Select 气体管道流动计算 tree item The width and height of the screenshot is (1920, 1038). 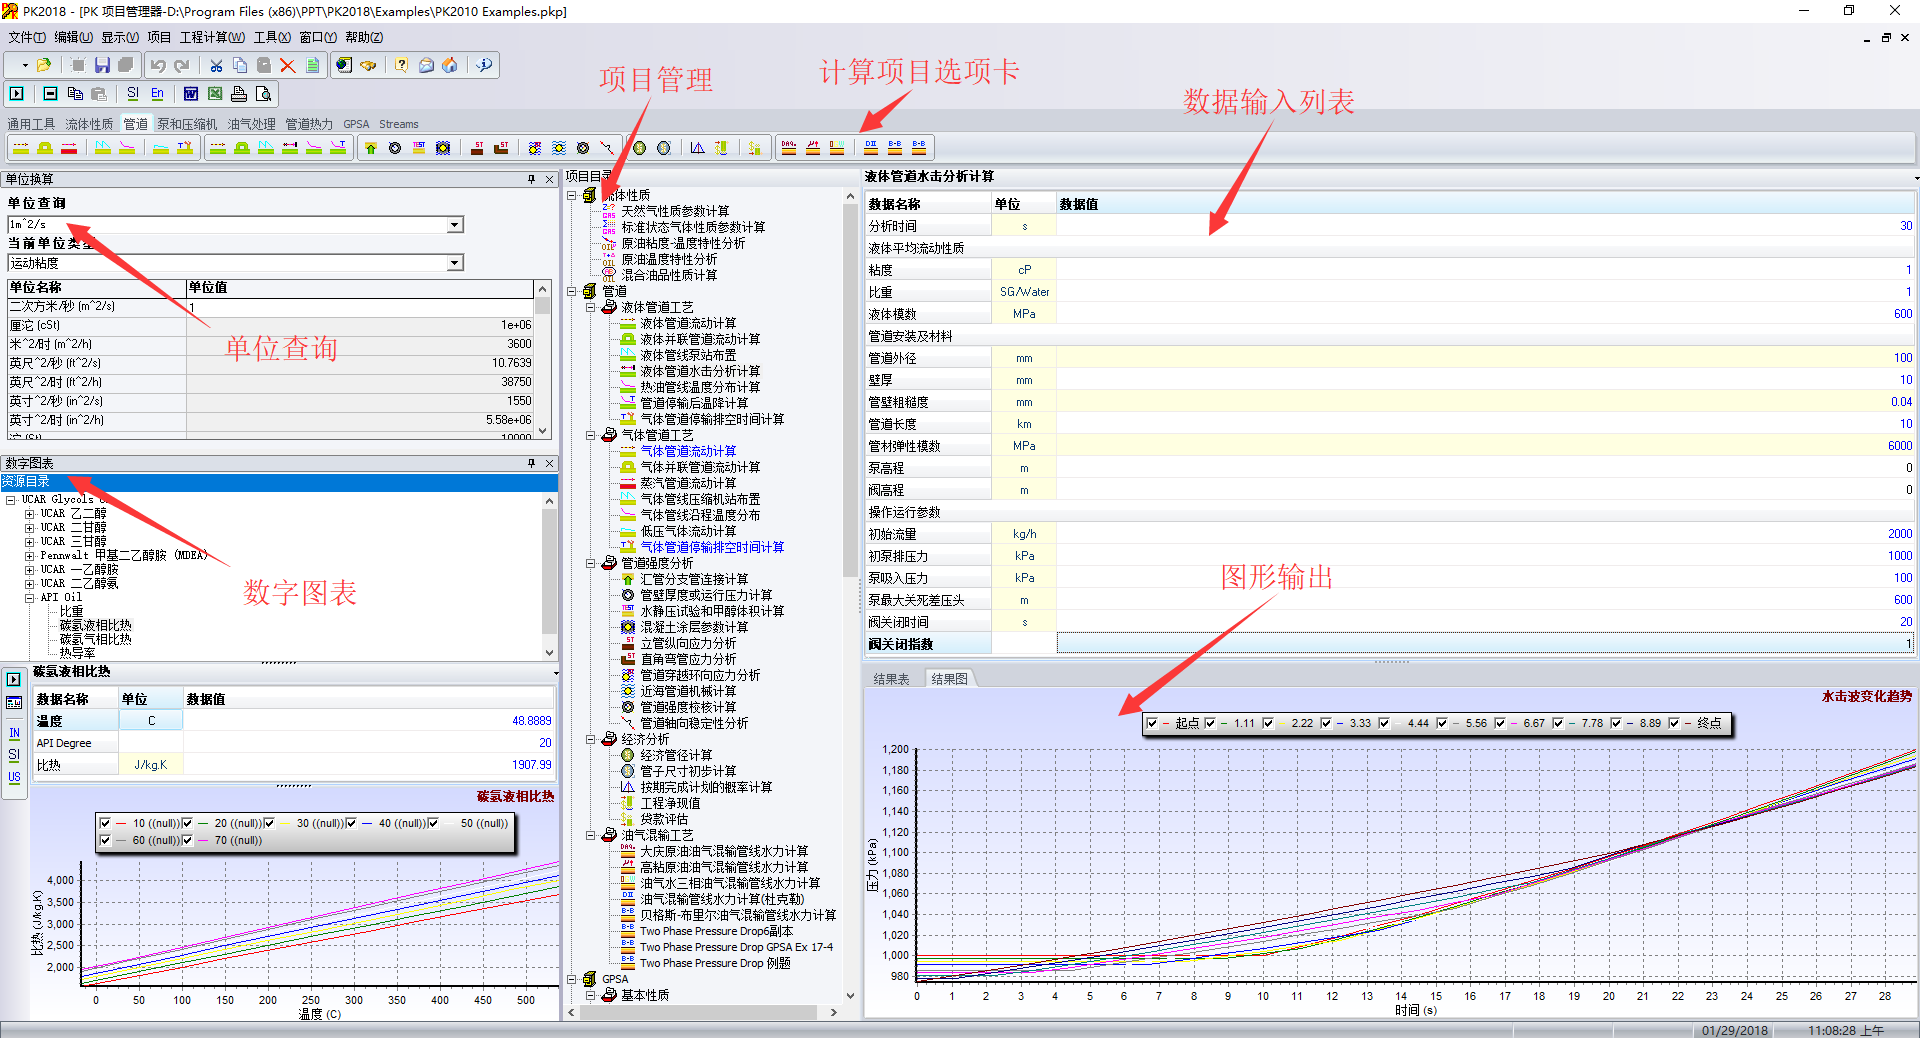(688, 451)
